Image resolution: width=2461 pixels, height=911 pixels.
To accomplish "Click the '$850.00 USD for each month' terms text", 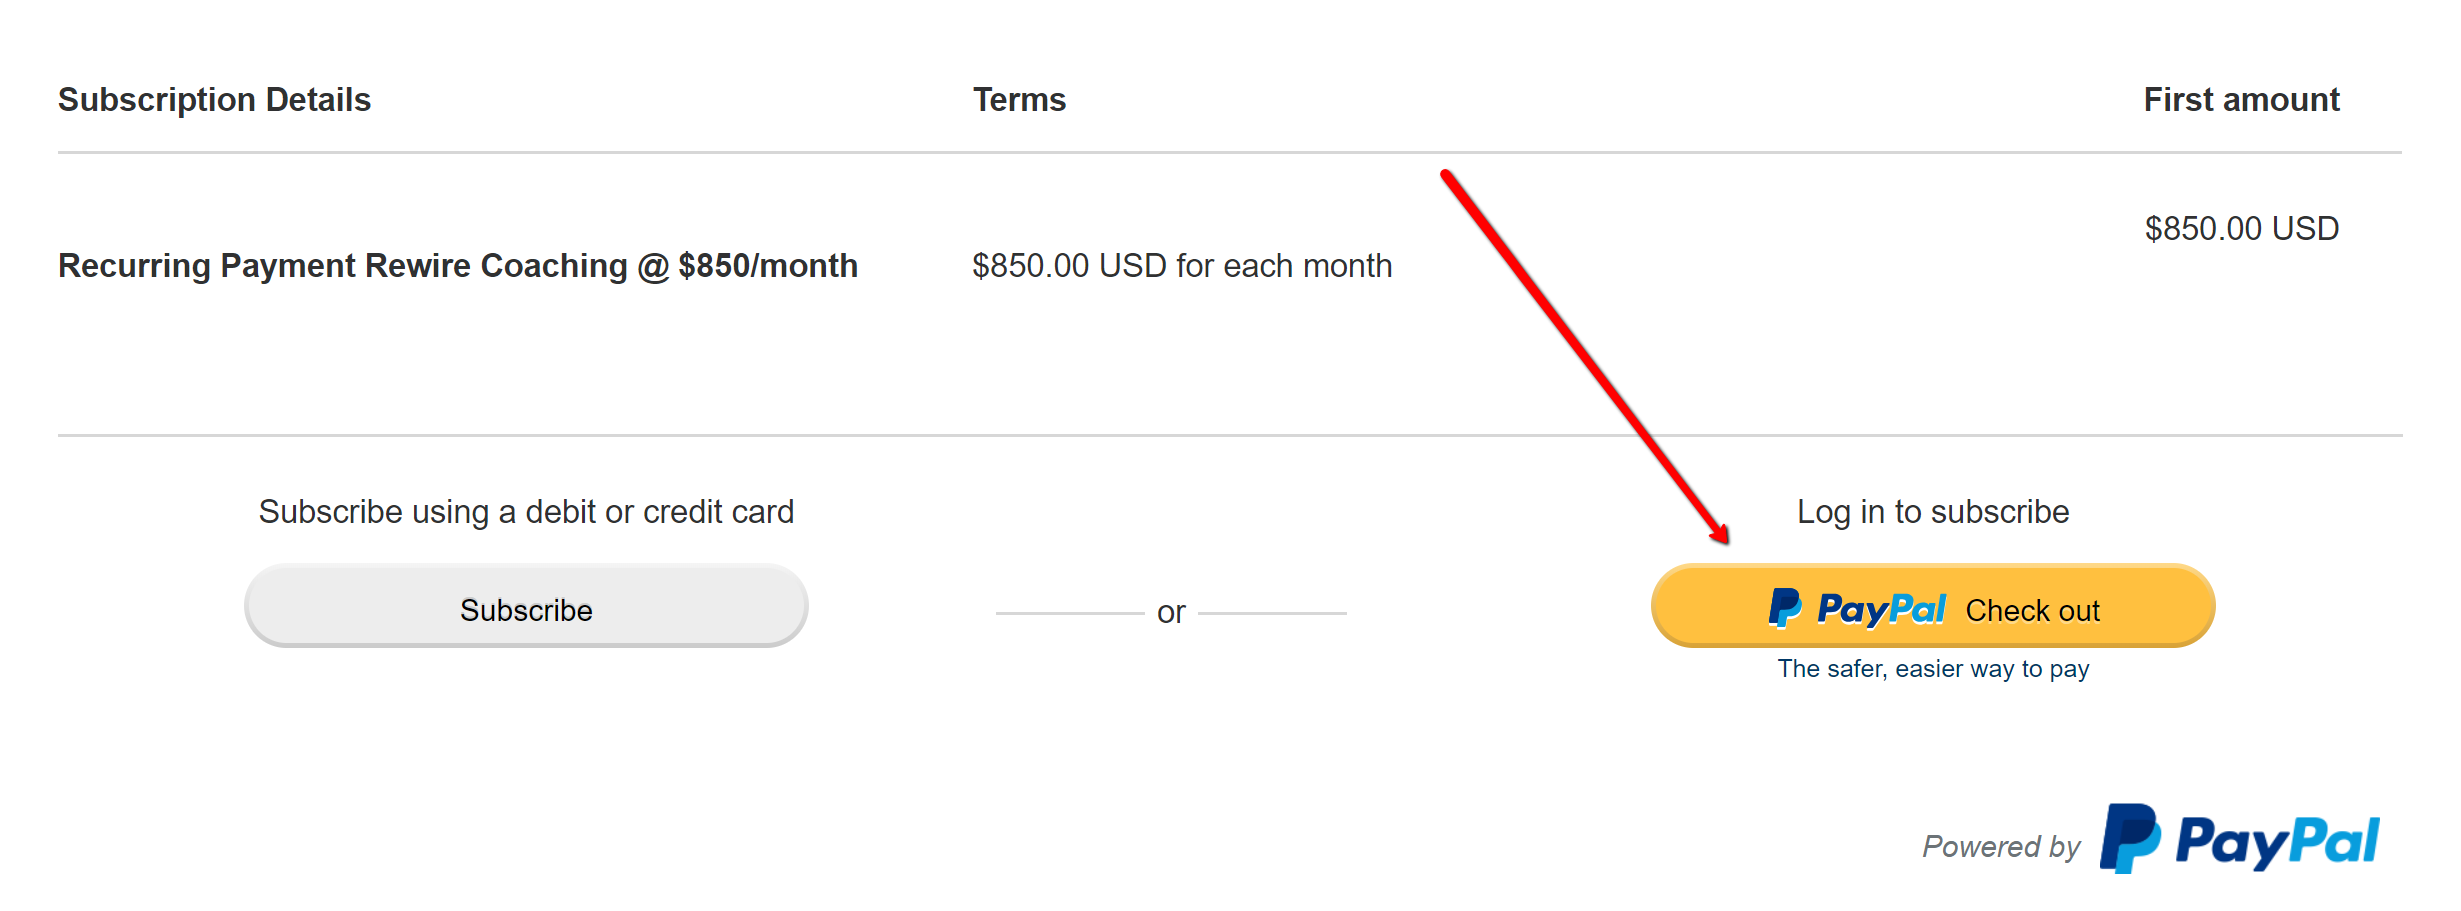I will 1182,266.
